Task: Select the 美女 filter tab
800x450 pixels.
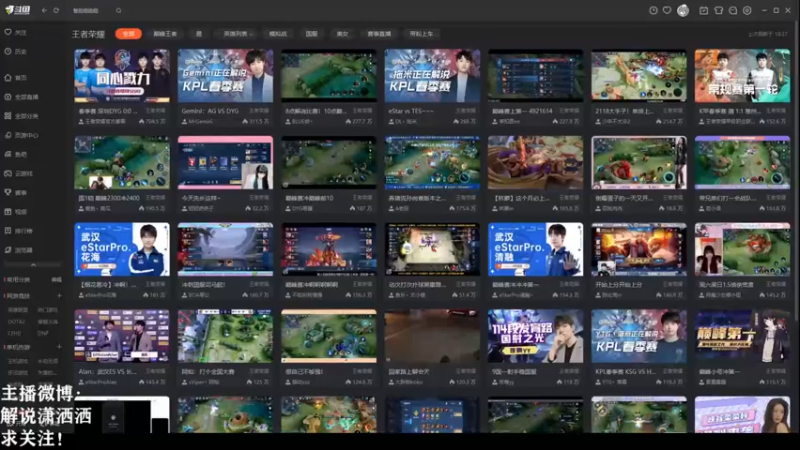Action: coord(342,34)
